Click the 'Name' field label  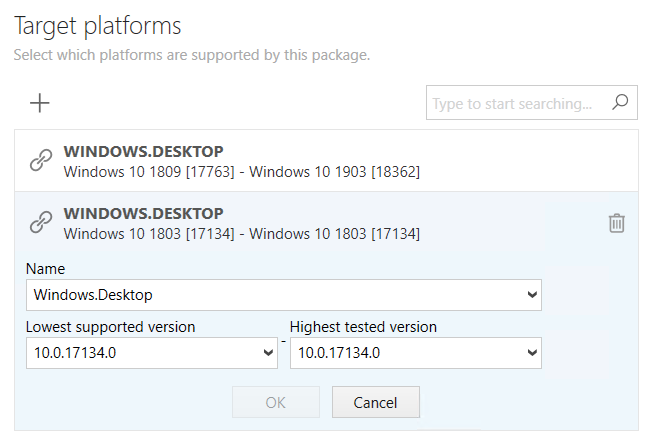pyautogui.click(x=45, y=269)
